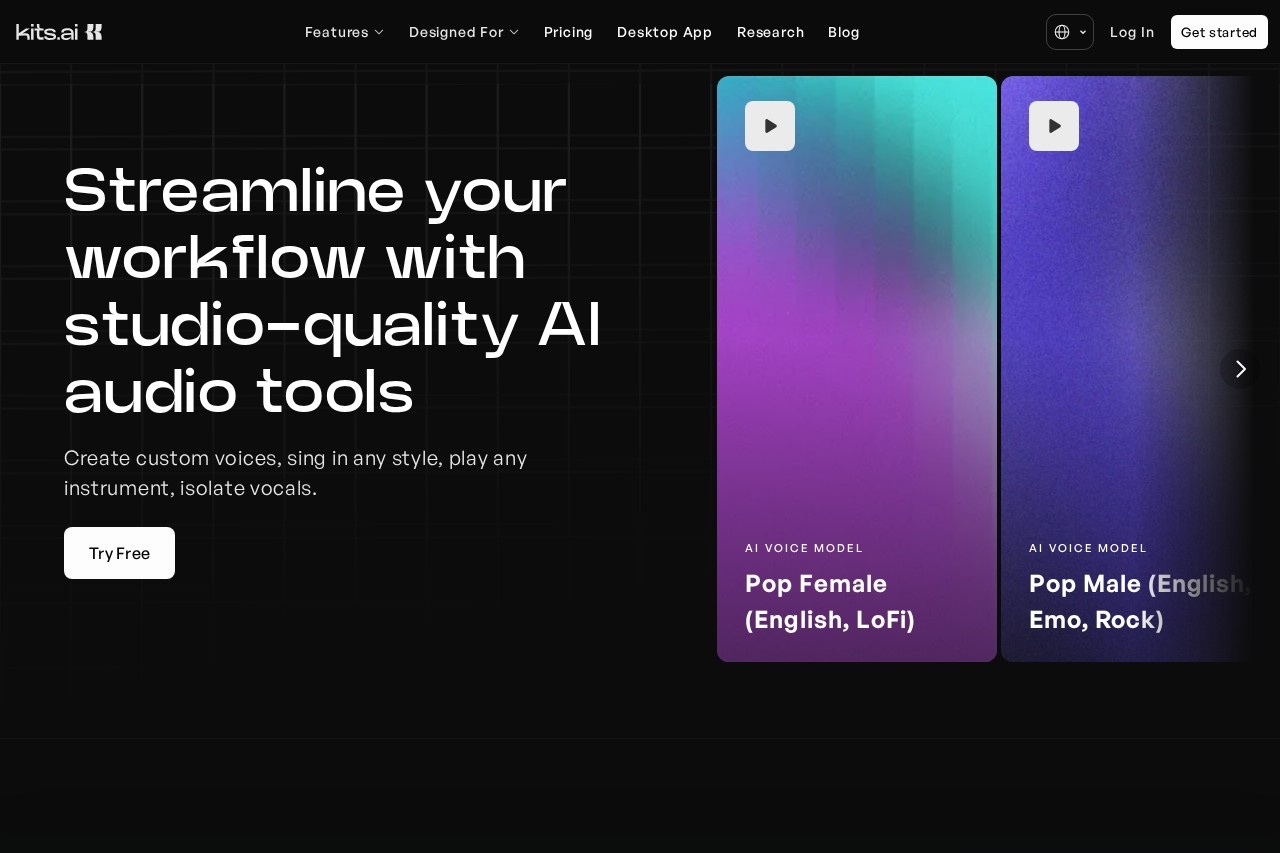Viewport: 1280px width, 853px height.
Task: Click the 'Streamline your workflow' headline
Action: coord(333,290)
